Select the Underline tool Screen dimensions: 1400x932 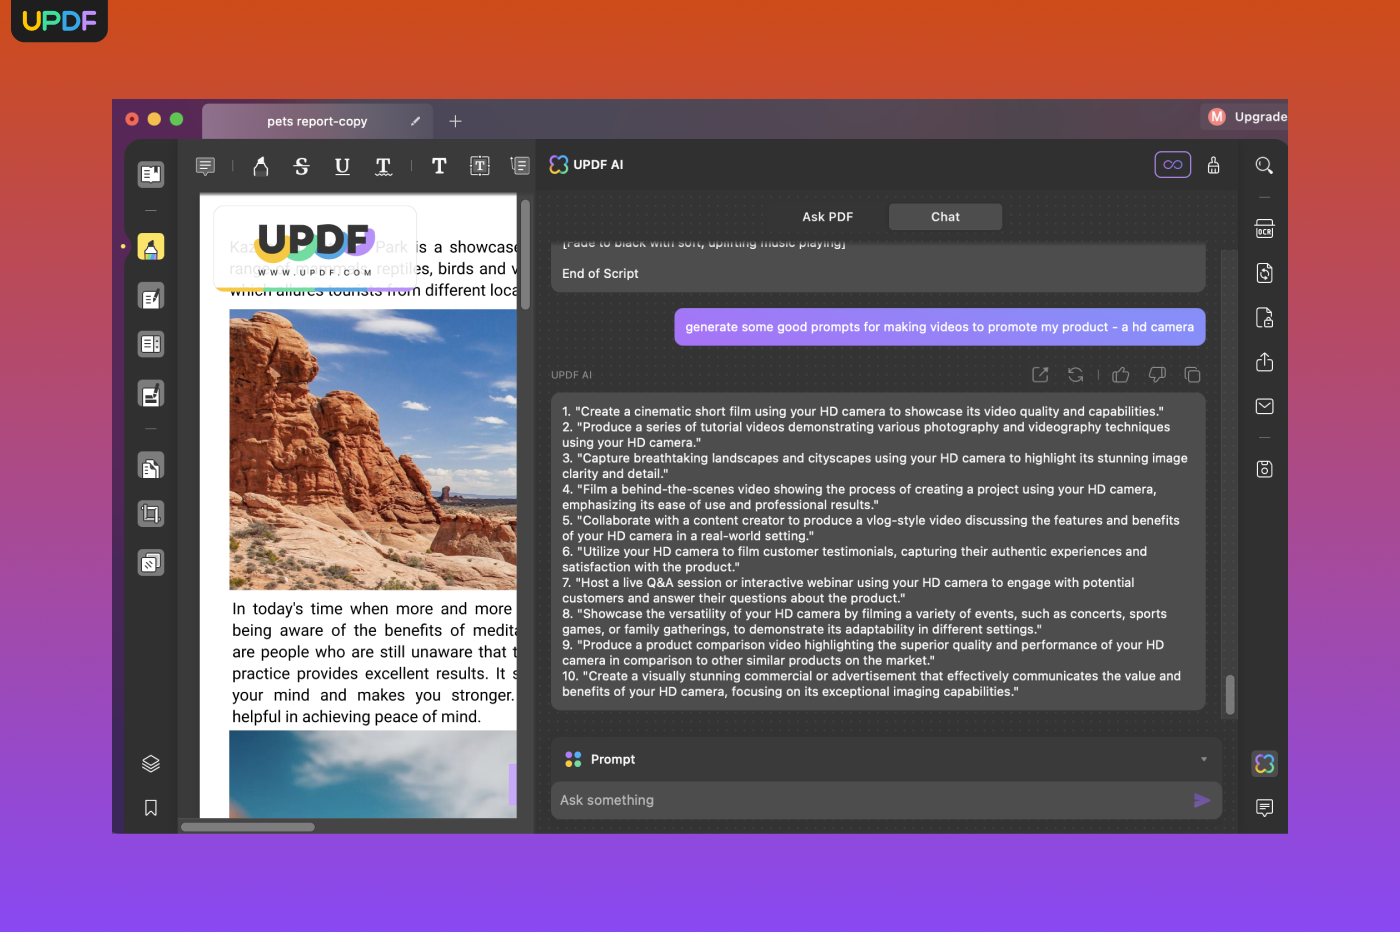coord(342,166)
